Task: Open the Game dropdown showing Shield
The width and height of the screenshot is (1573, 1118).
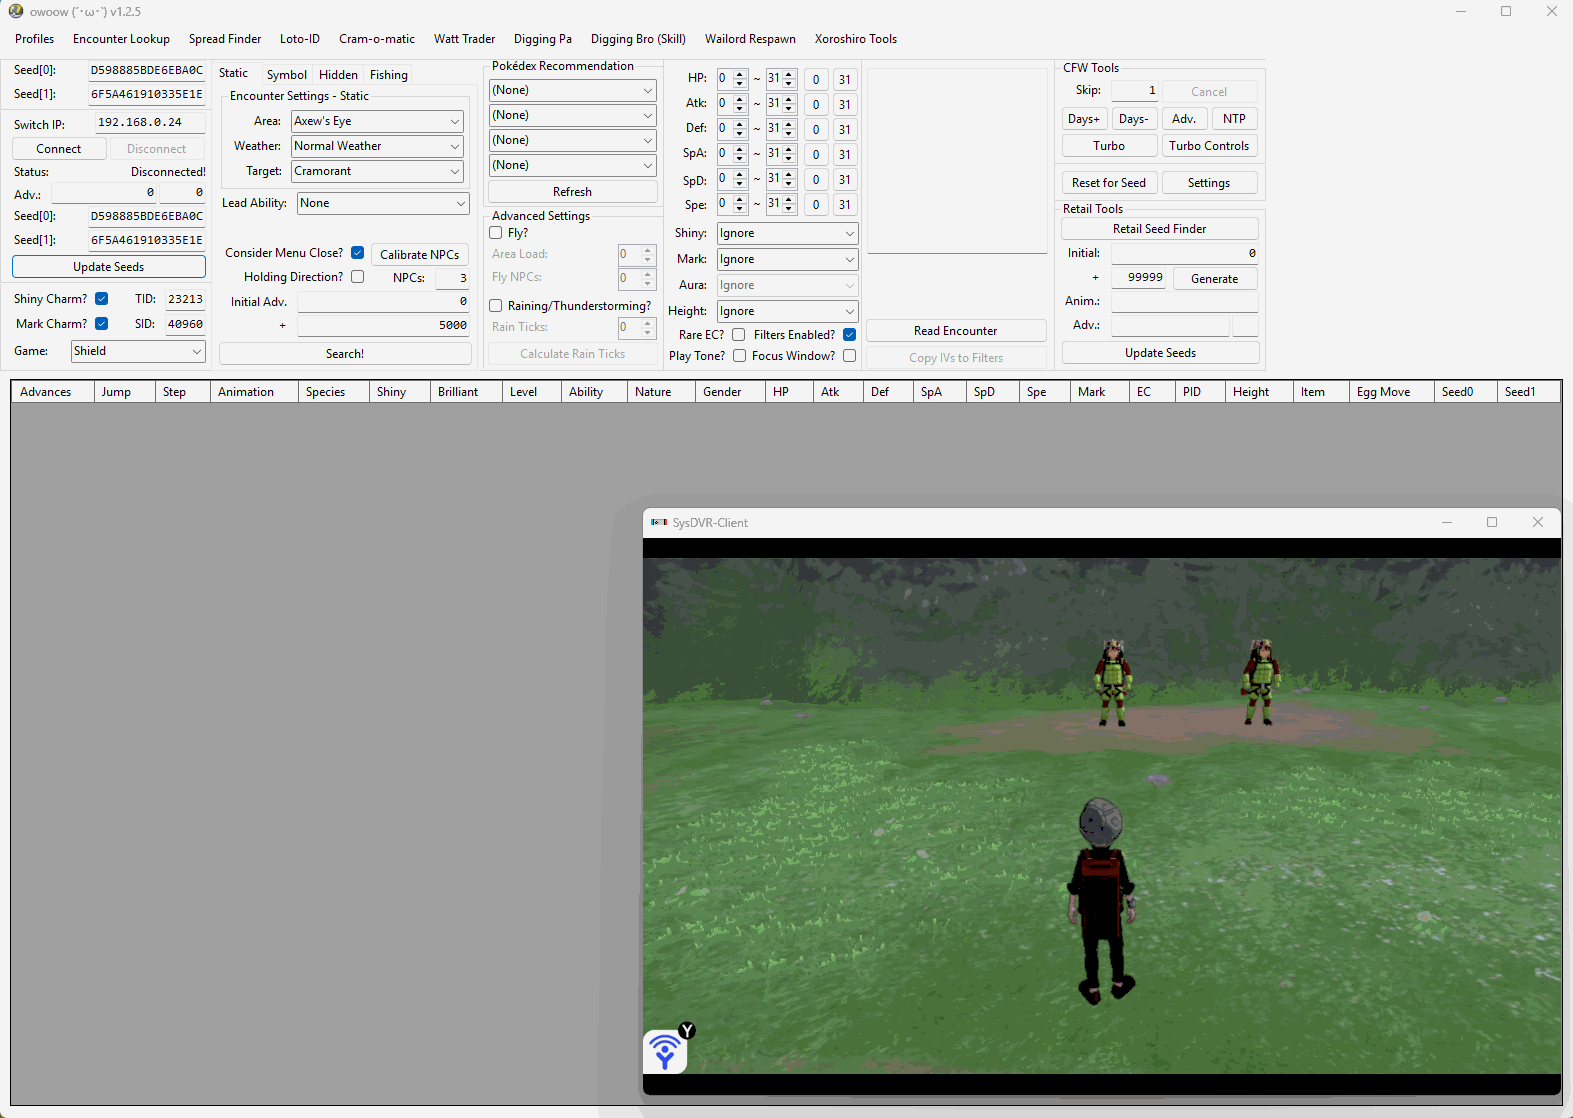Action: (x=138, y=351)
